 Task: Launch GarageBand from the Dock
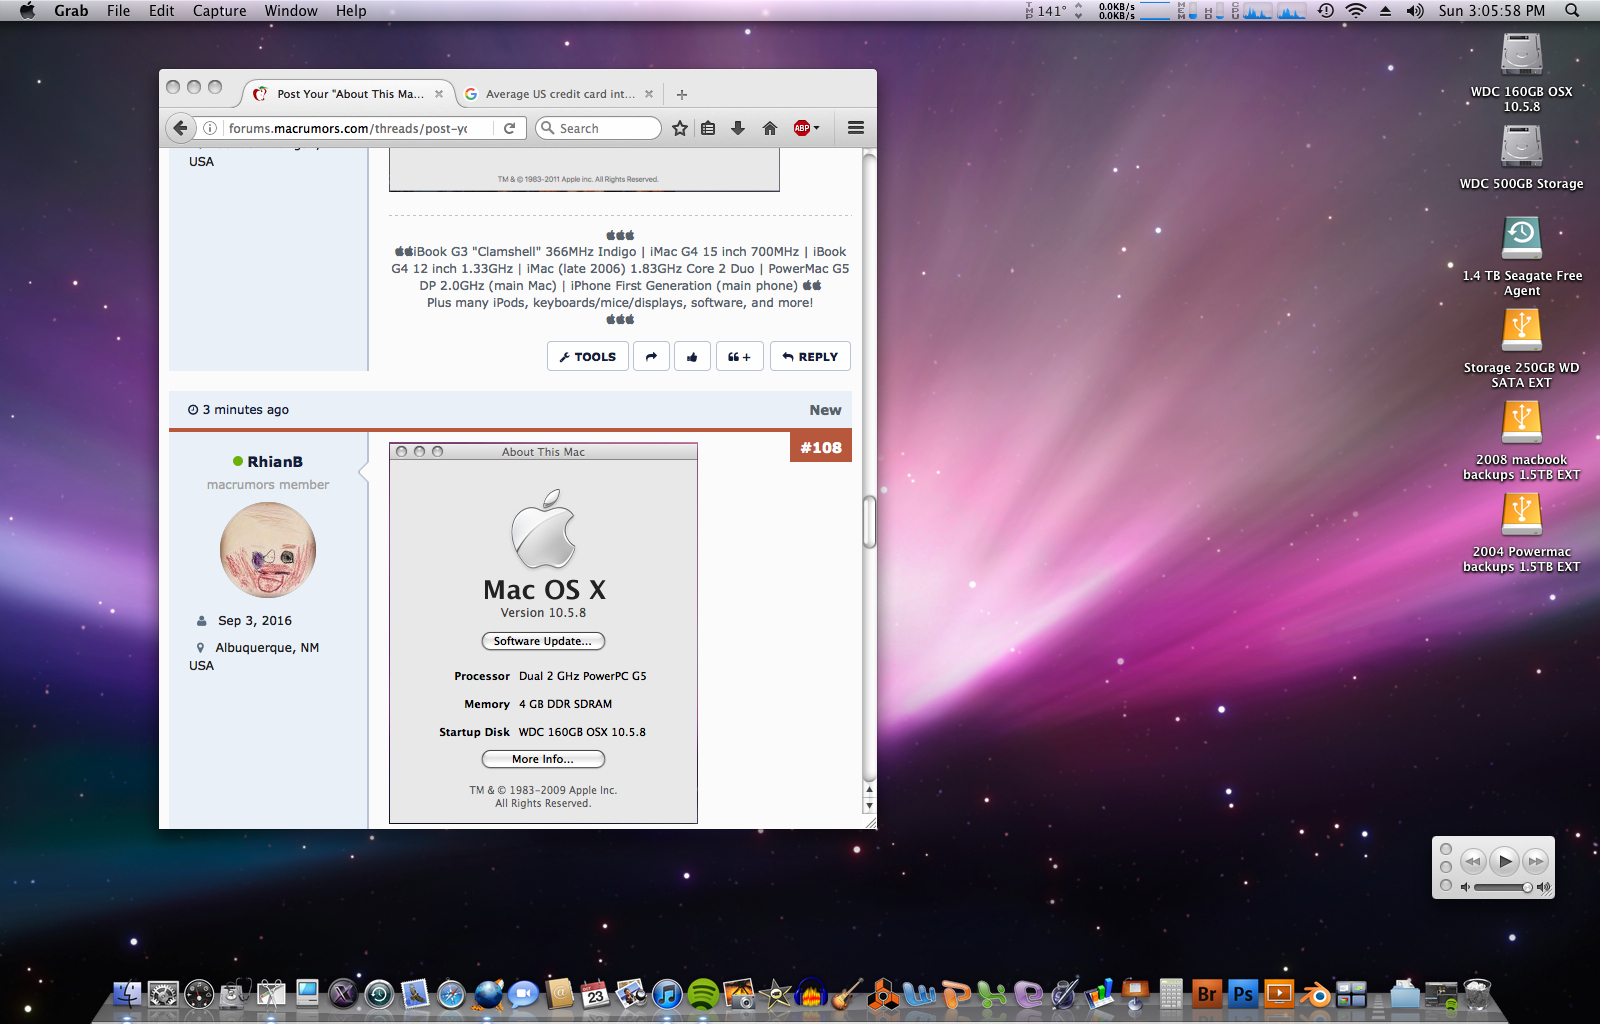point(846,994)
